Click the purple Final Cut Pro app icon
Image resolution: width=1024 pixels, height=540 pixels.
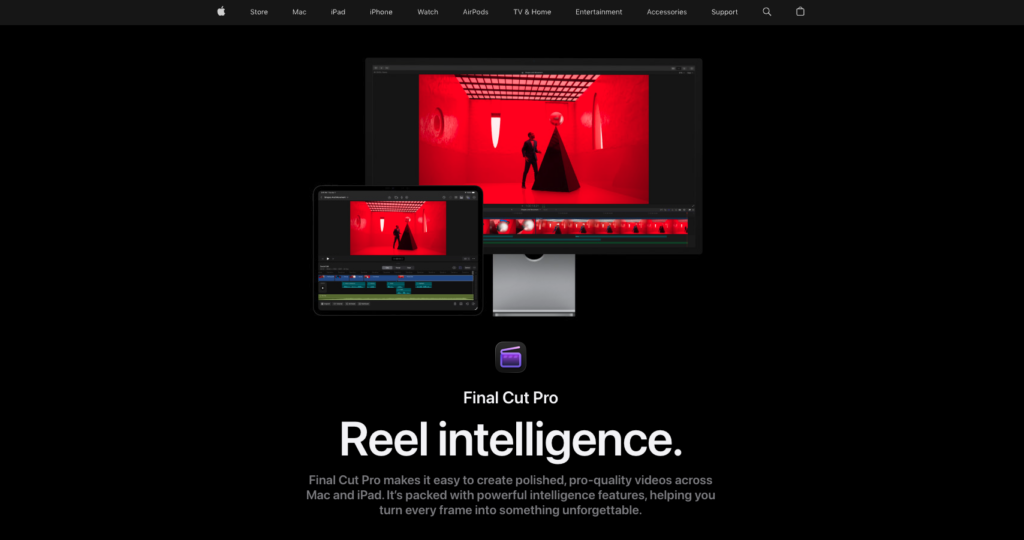pos(510,357)
